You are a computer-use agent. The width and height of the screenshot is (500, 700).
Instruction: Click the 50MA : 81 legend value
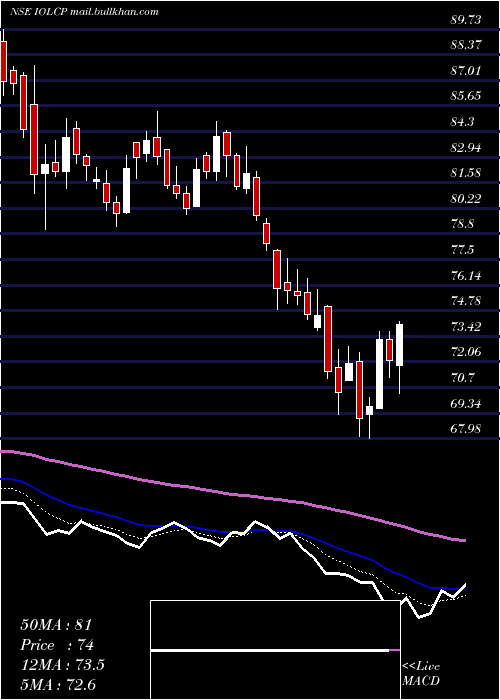(x=56, y=625)
